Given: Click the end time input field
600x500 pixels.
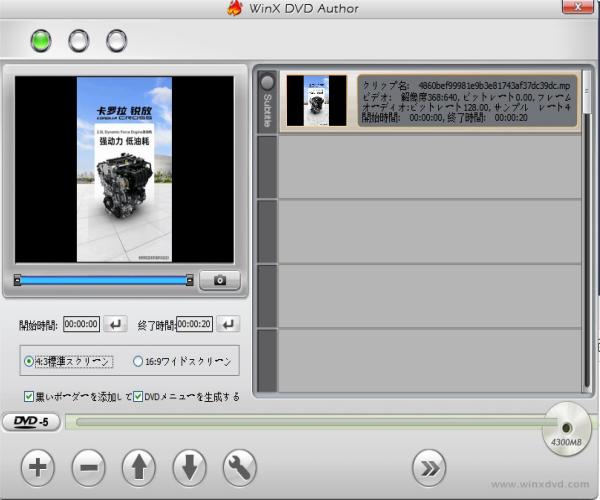Looking at the screenshot, I should click(x=194, y=324).
